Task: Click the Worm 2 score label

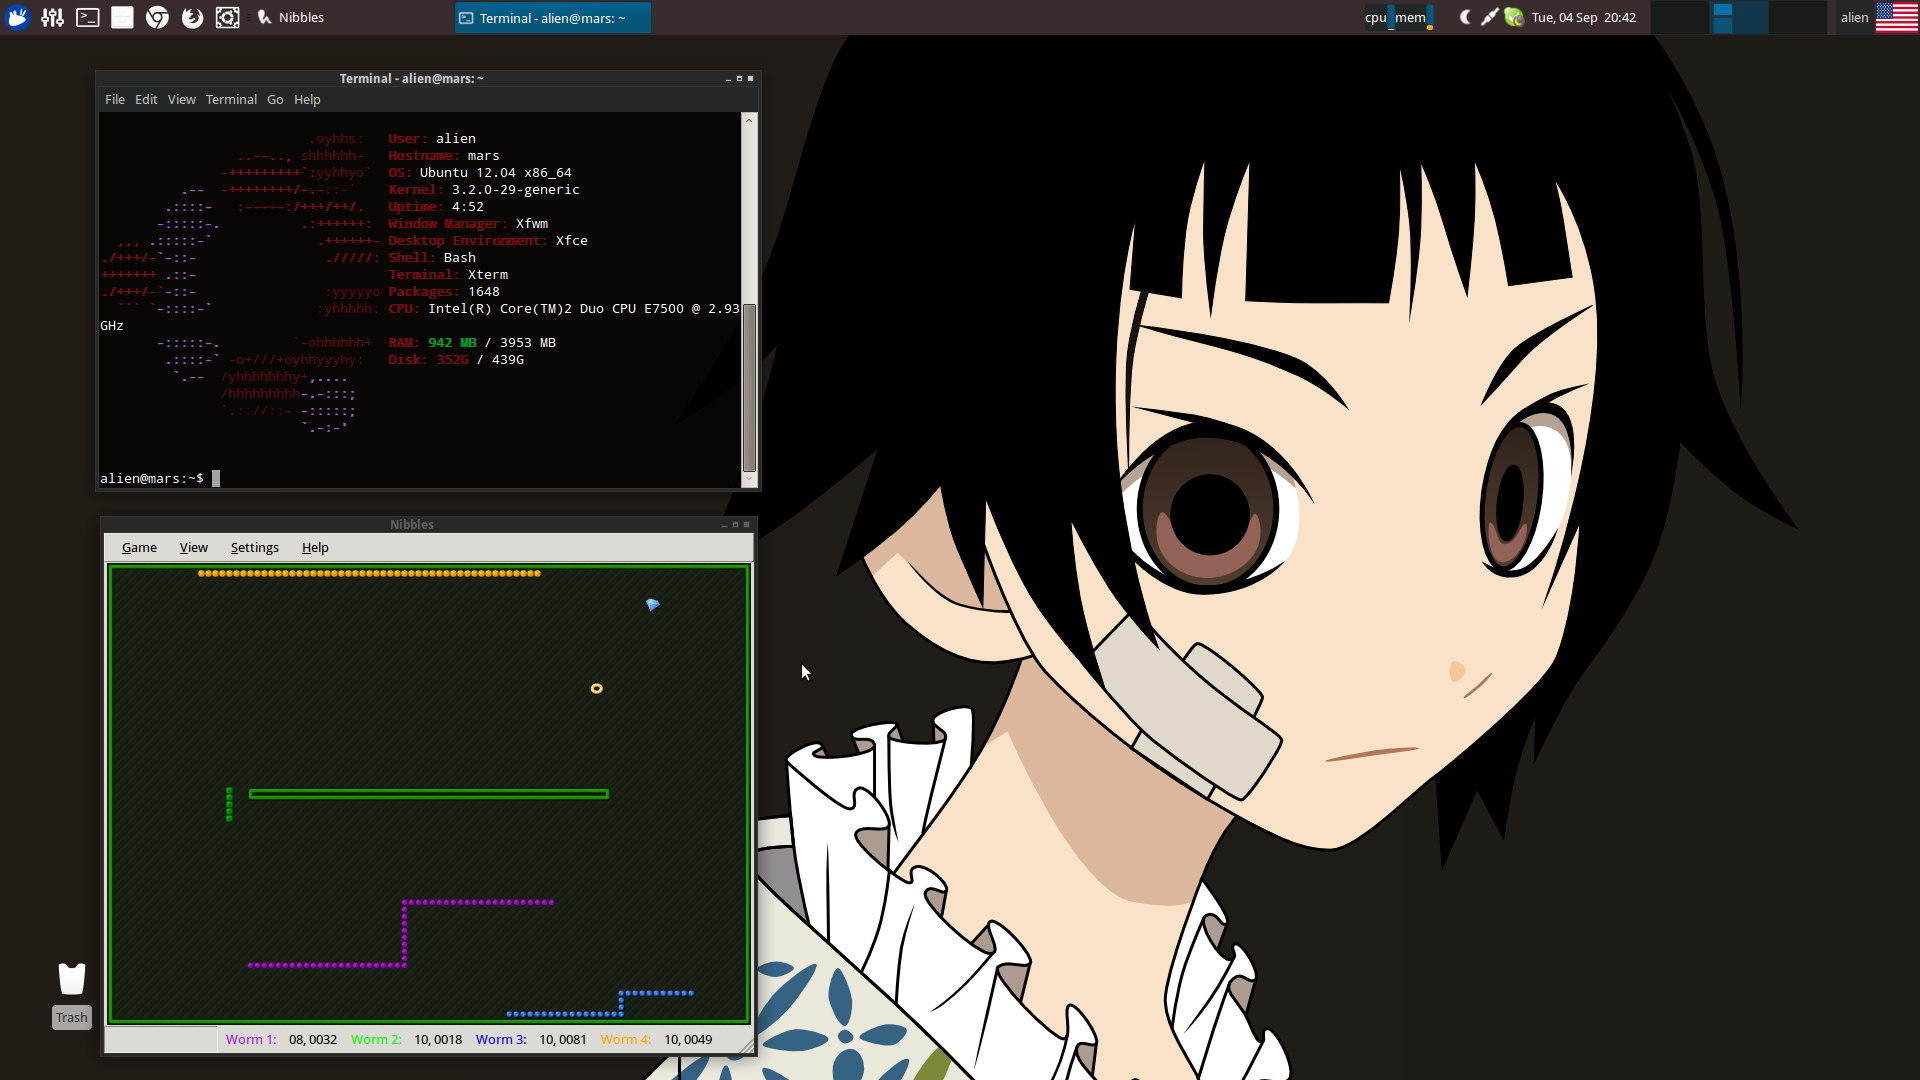Action: (376, 1039)
